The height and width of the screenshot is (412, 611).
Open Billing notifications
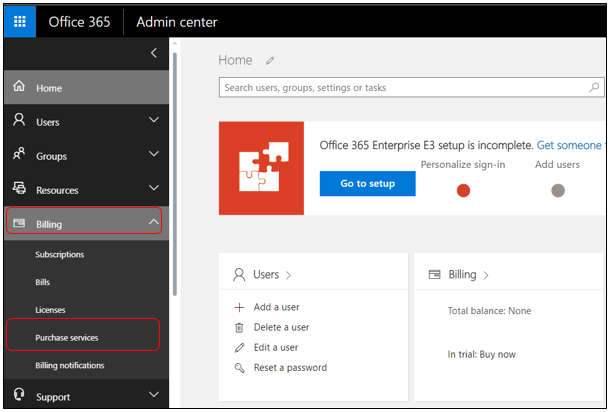coord(70,365)
